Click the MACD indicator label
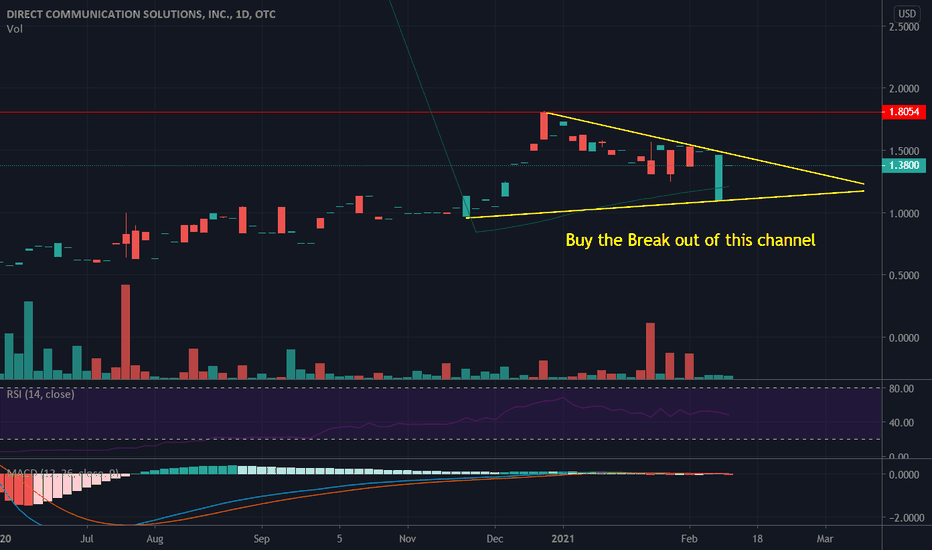This screenshot has height=550, width=932. click(x=62, y=473)
